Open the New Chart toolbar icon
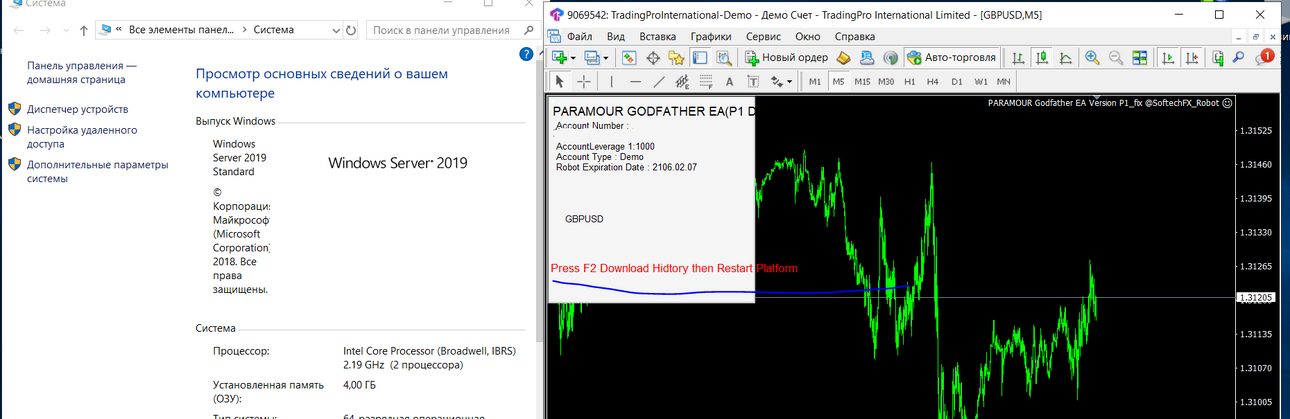1290x419 pixels. pyautogui.click(x=560, y=57)
